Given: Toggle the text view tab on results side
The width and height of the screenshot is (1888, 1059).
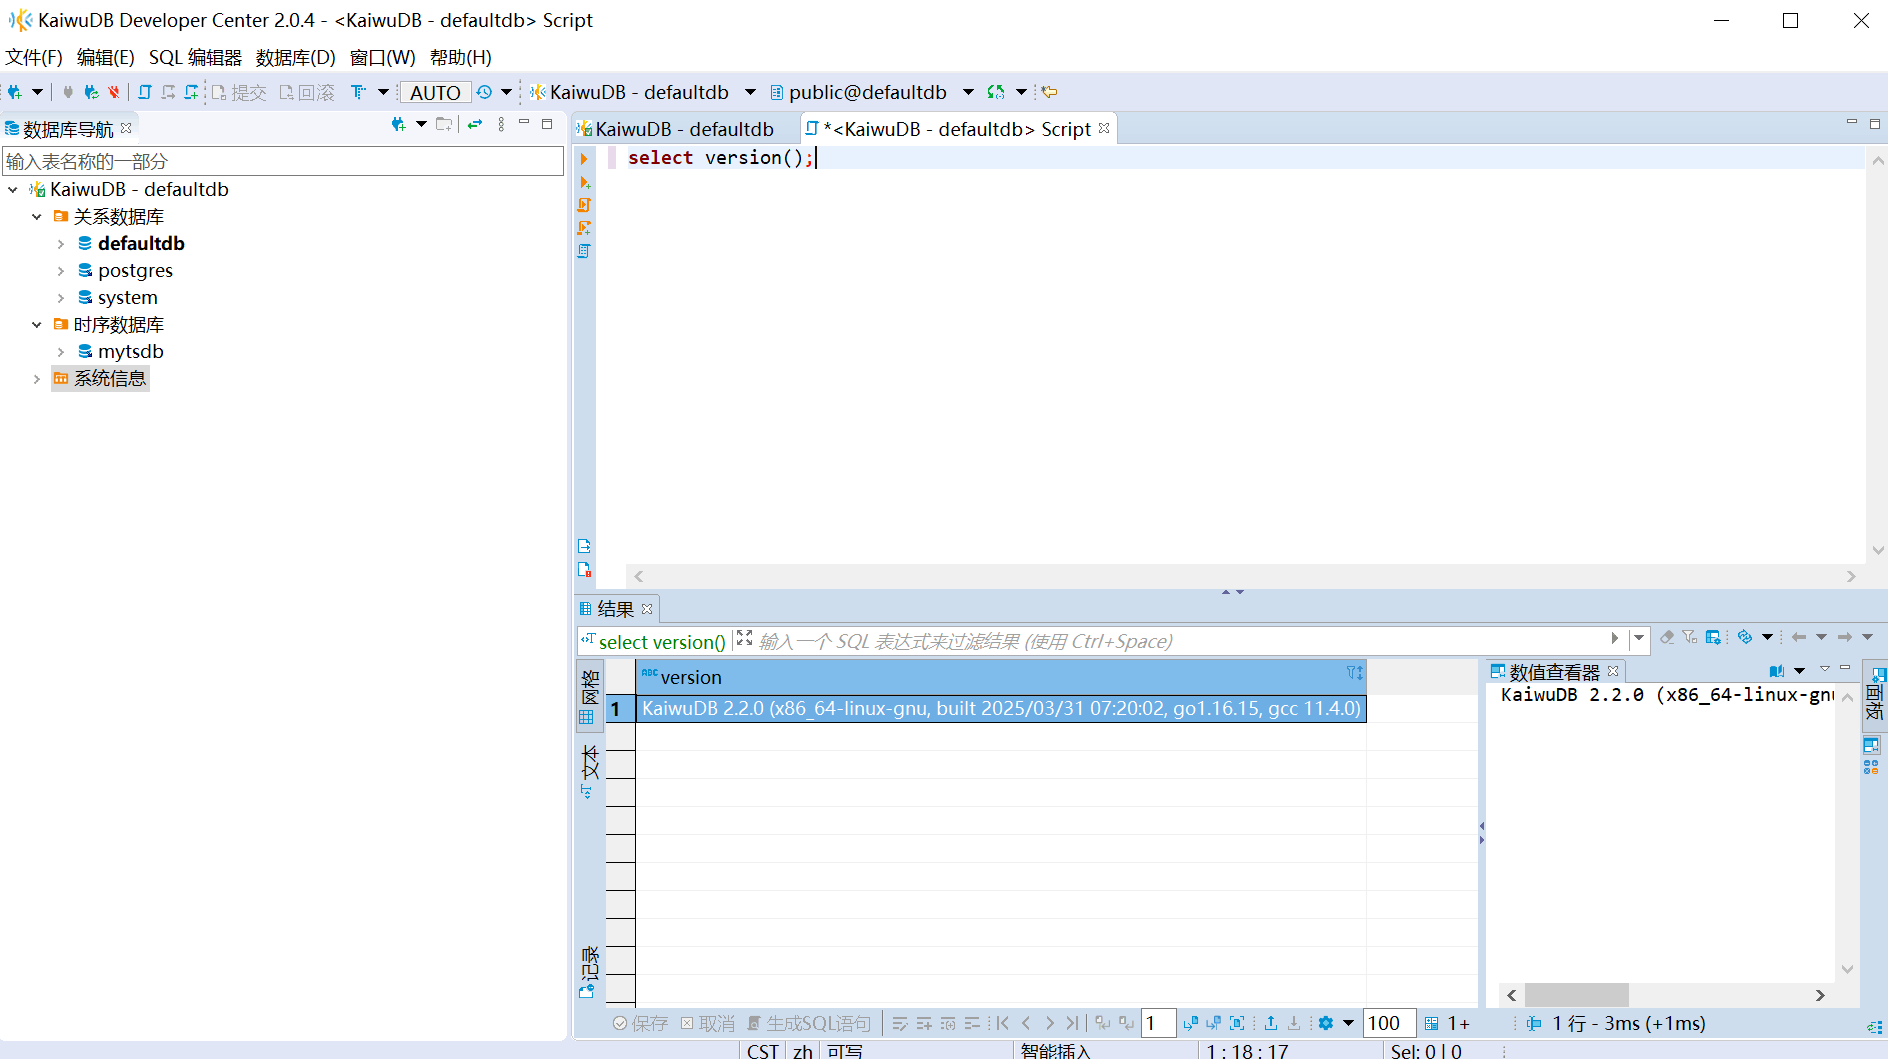Looking at the screenshot, I should (590, 770).
